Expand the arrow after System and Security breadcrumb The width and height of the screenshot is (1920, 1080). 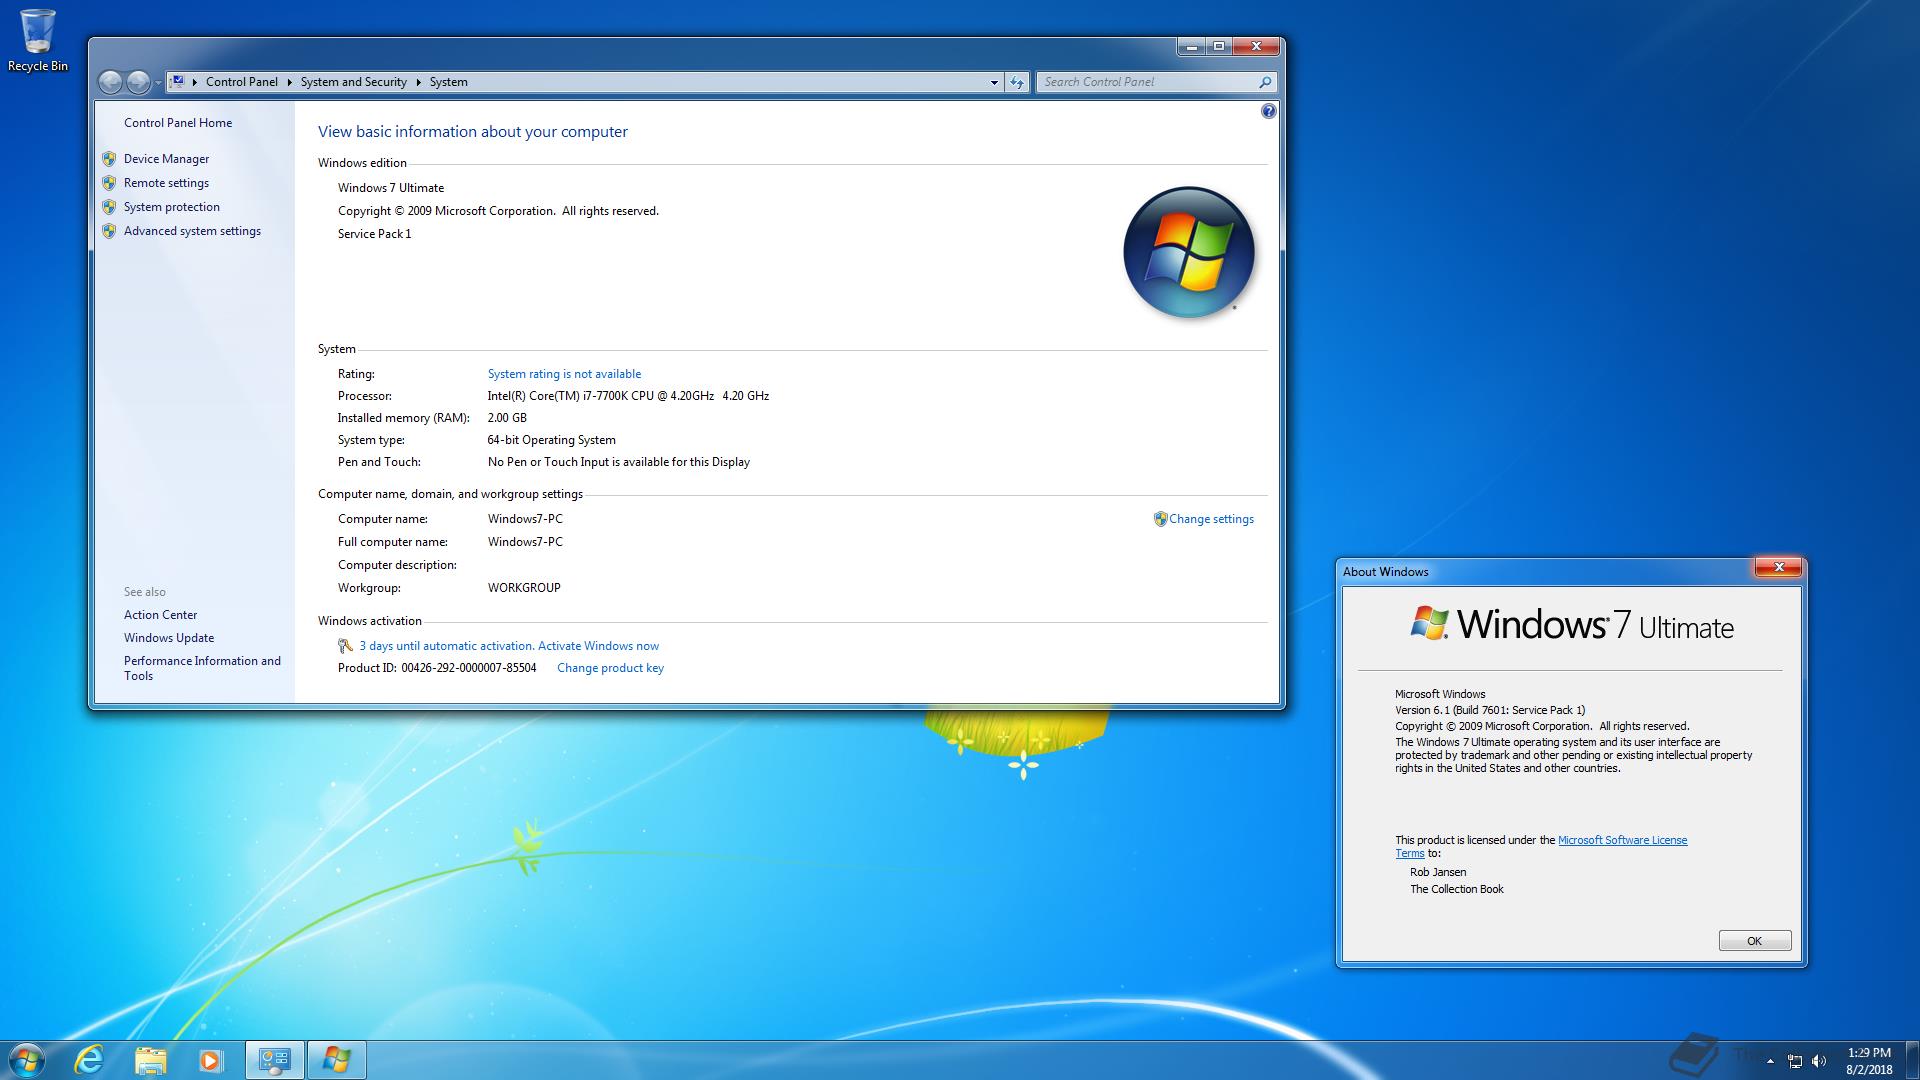[418, 82]
